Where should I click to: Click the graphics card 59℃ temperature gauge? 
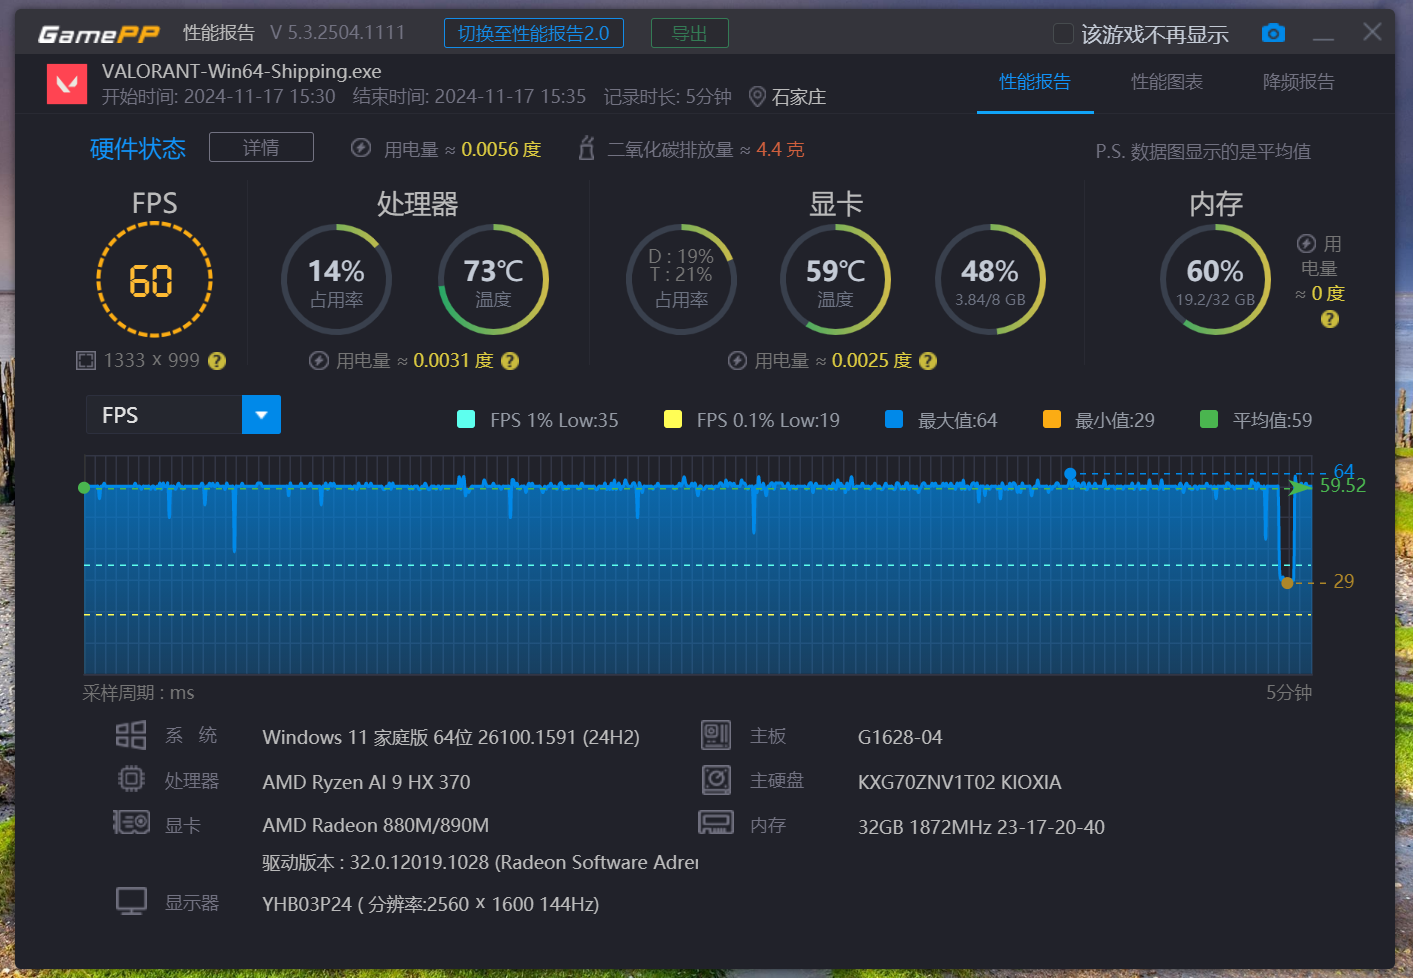point(835,279)
